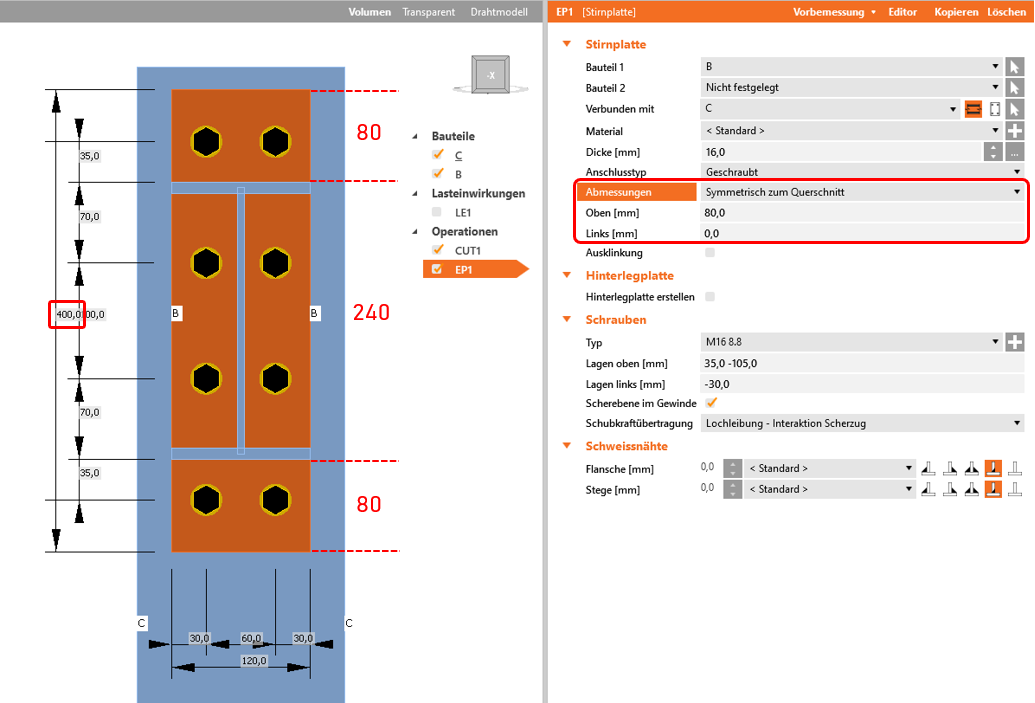Select first weld type icon for Flansche
The height and width of the screenshot is (703, 1035).
928,468
